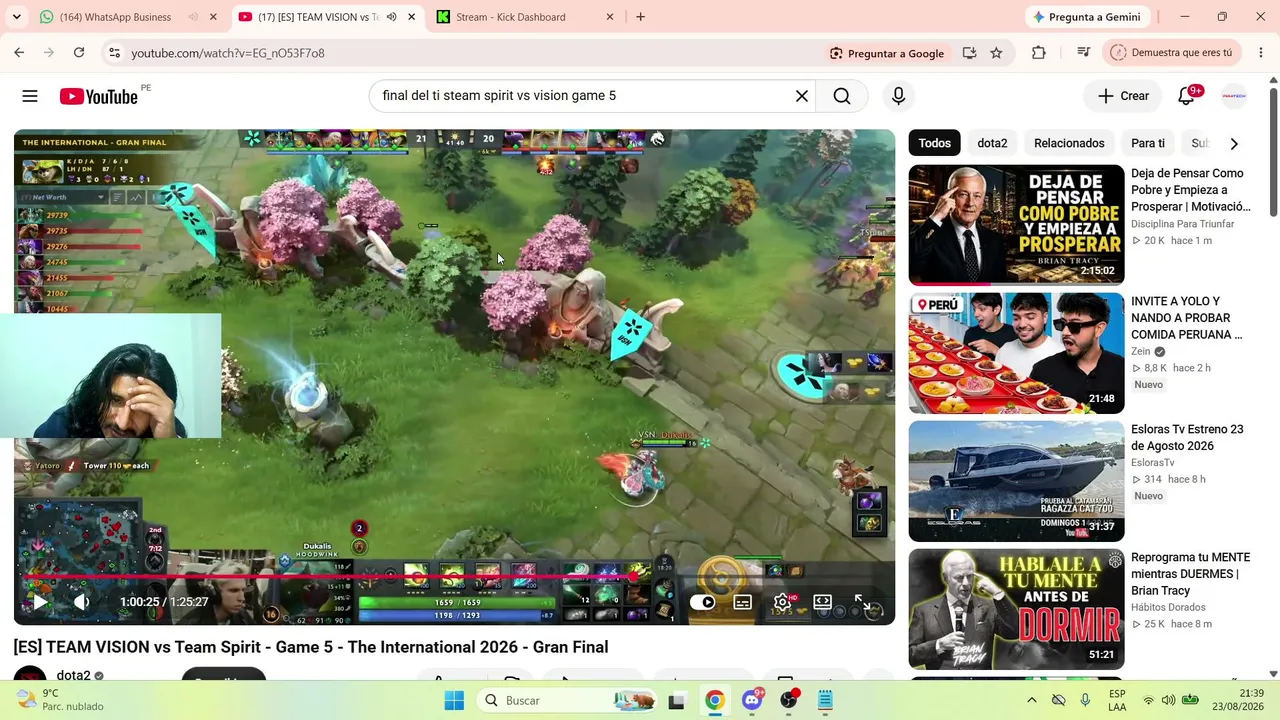
Task: Mute audio on the YouTube tab speaker icon
Action: [391, 17]
